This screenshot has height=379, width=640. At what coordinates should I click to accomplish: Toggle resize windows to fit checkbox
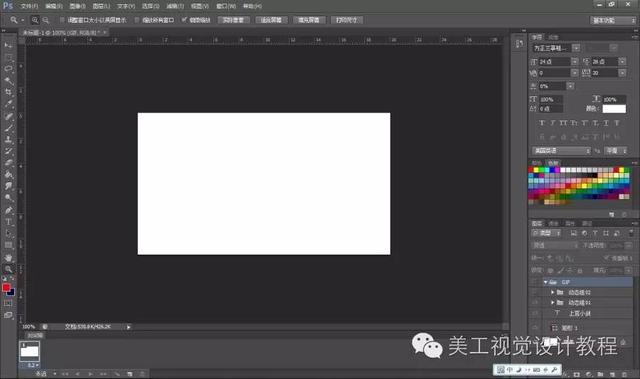point(62,20)
